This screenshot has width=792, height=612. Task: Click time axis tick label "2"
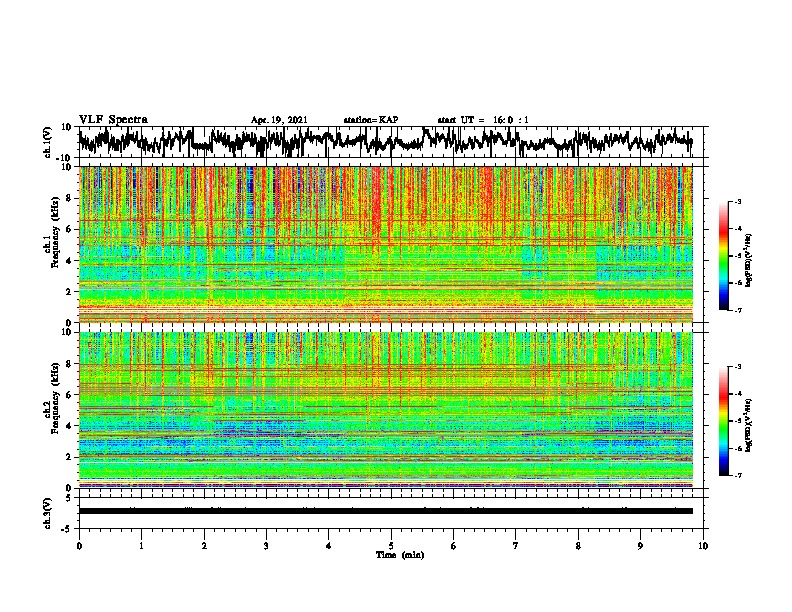pyautogui.click(x=204, y=546)
